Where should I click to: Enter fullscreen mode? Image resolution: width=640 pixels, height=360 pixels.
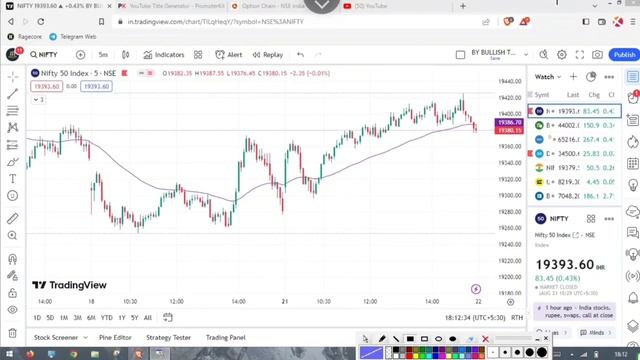pos(580,55)
